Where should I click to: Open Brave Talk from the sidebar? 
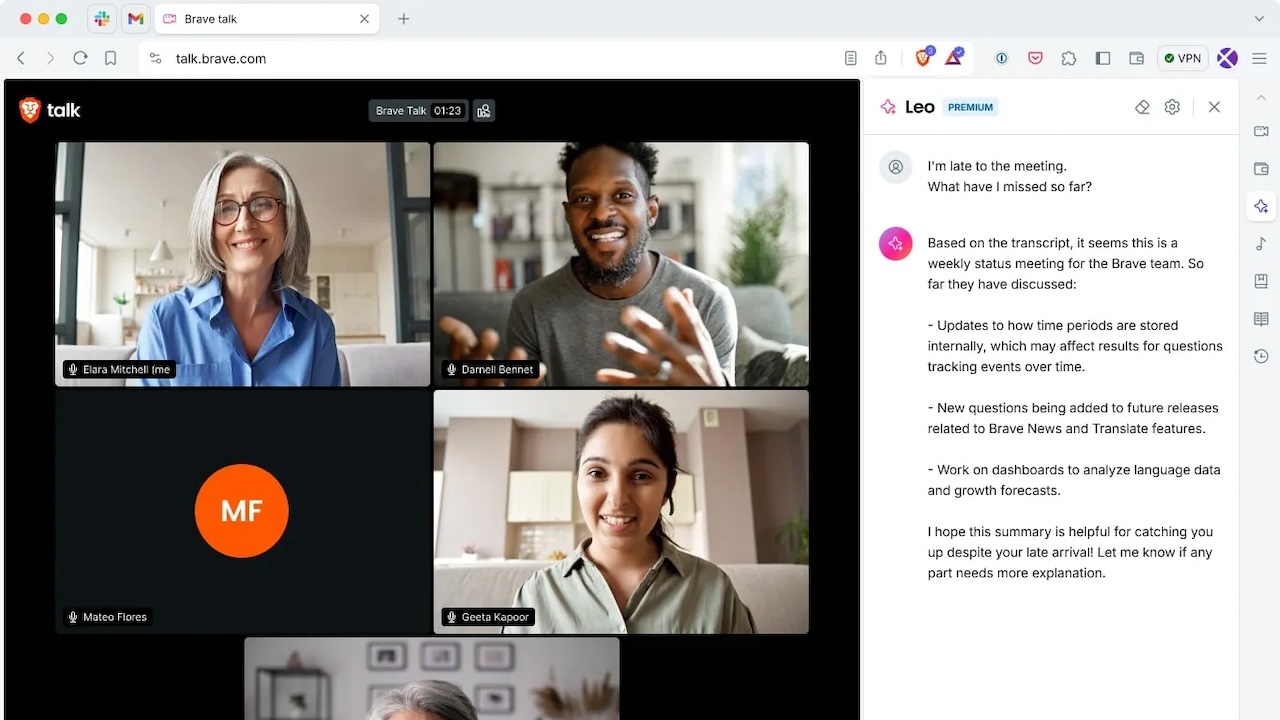click(x=1261, y=132)
